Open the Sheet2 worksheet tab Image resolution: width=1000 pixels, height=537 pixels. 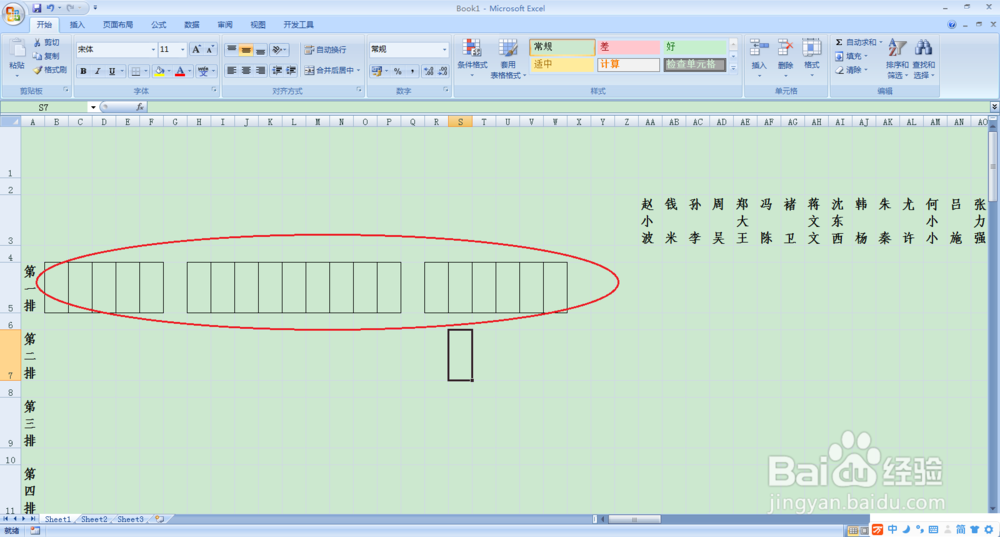click(x=94, y=519)
